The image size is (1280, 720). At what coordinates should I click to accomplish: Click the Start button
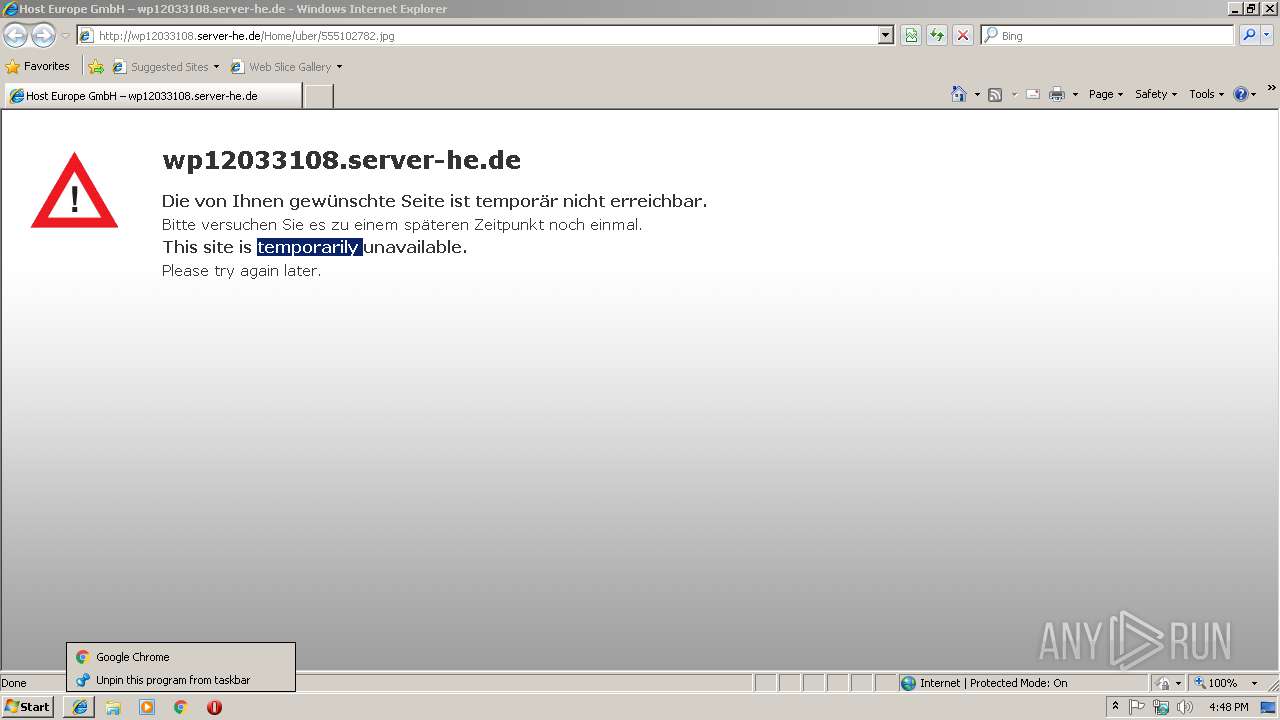[28, 707]
